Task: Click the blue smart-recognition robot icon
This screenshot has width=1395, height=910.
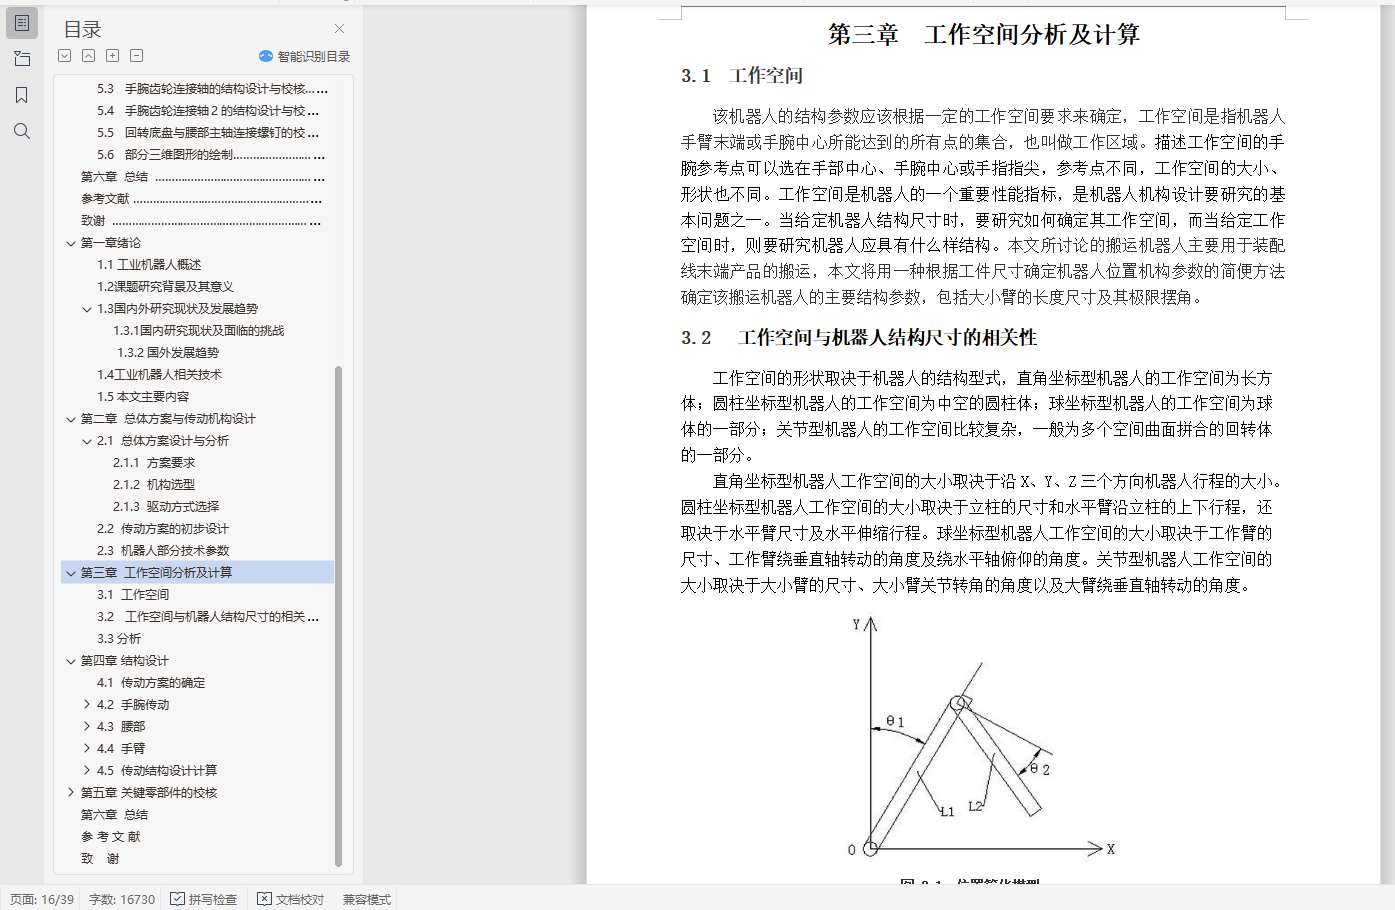Action: click(x=266, y=56)
